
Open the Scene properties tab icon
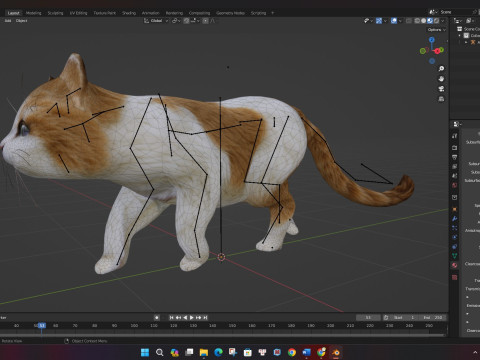(455, 176)
